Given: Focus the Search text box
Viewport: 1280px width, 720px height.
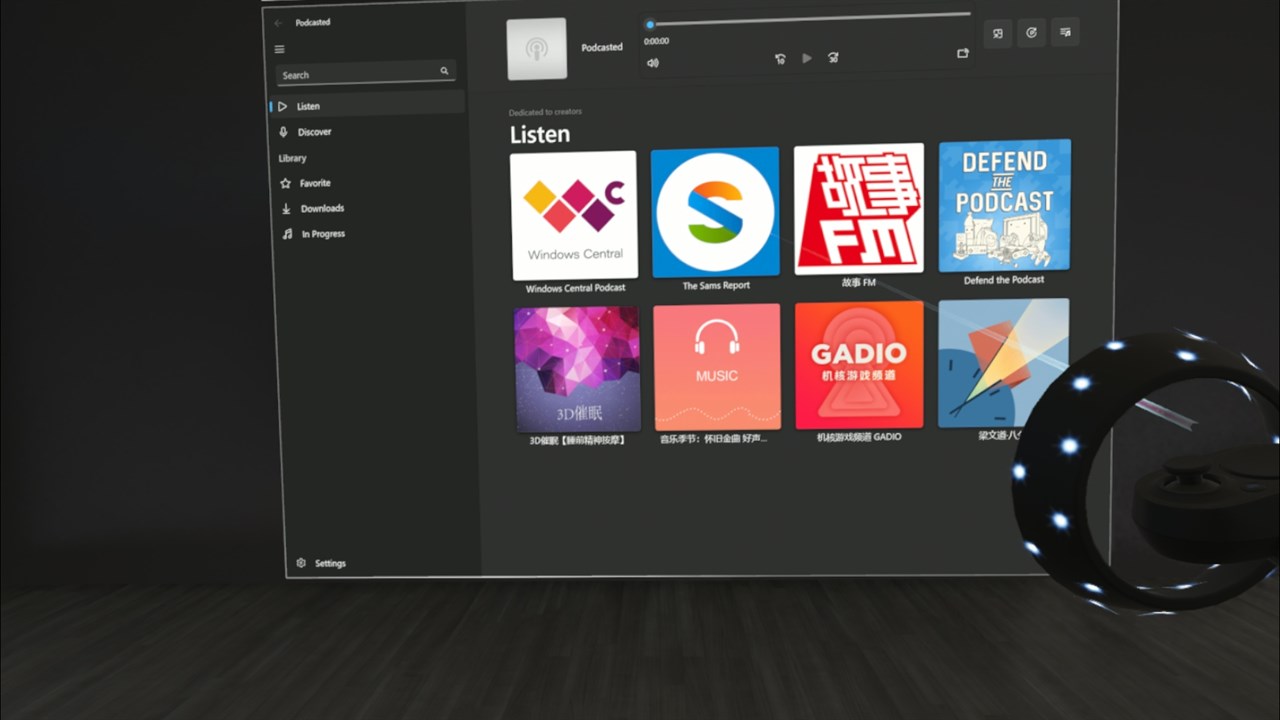Looking at the screenshot, I should point(366,73).
